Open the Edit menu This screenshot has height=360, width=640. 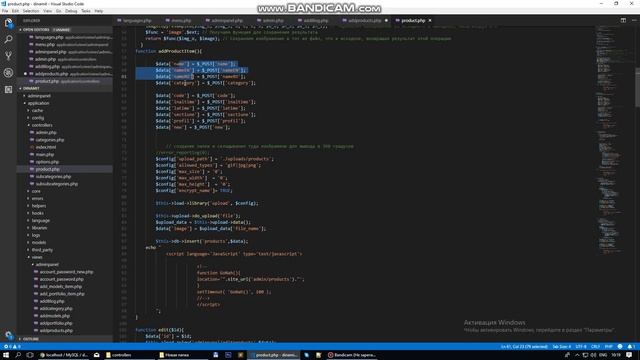16,11
